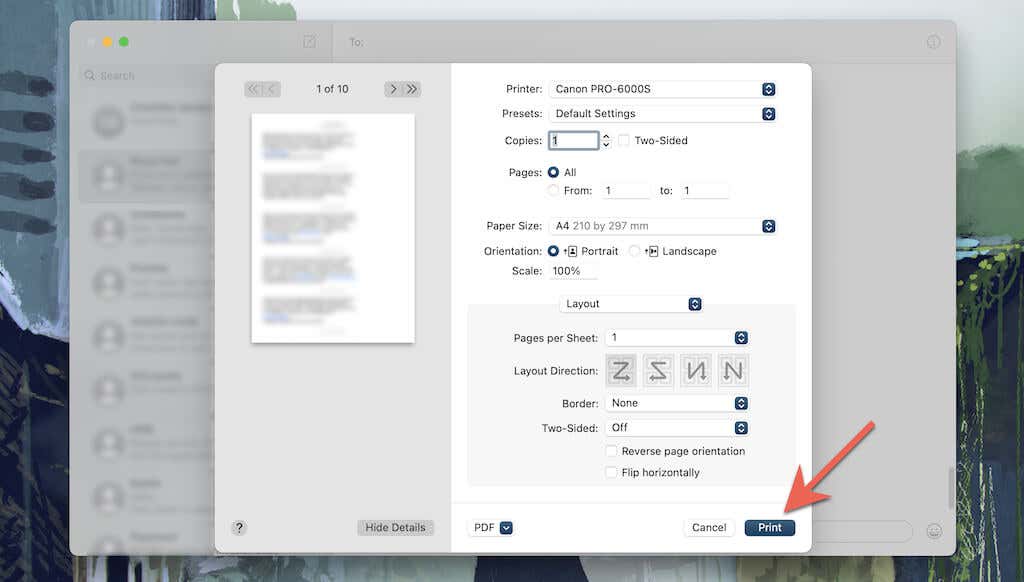Click the Hide Details button
The image size is (1024, 582).
click(395, 527)
